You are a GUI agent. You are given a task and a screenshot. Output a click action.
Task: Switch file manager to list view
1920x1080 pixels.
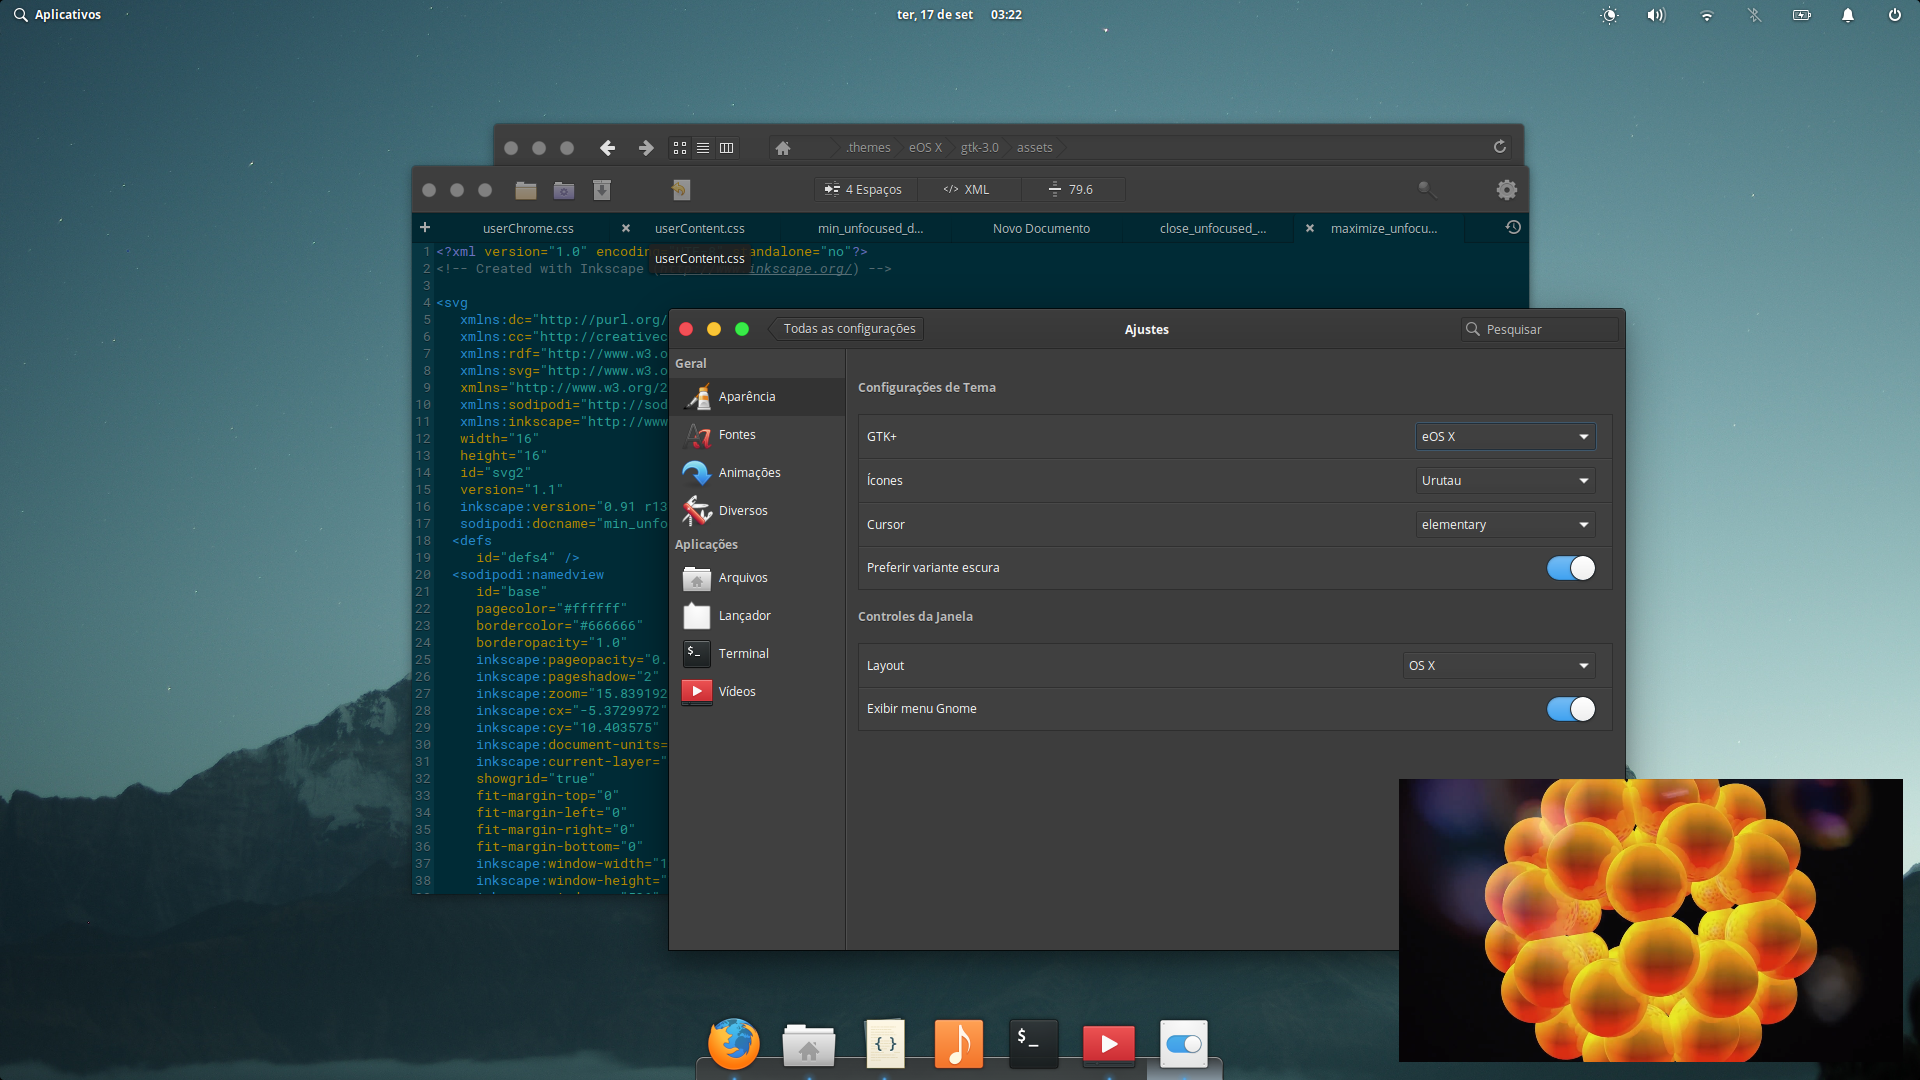703,148
